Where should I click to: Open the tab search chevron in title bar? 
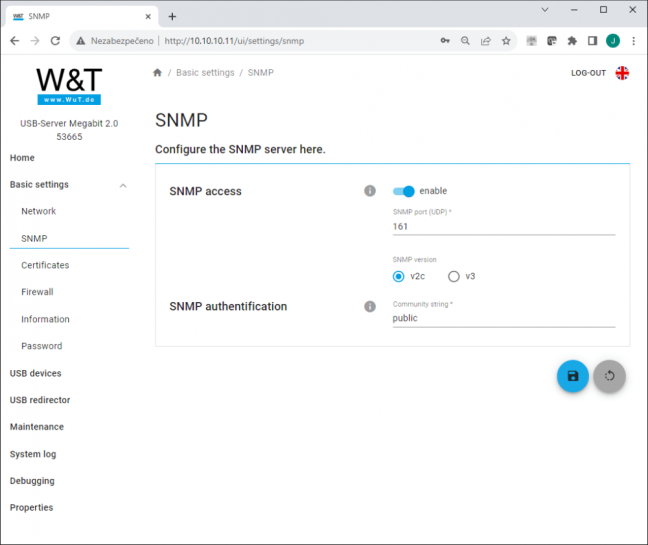pyautogui.click(x=545, y=10)
